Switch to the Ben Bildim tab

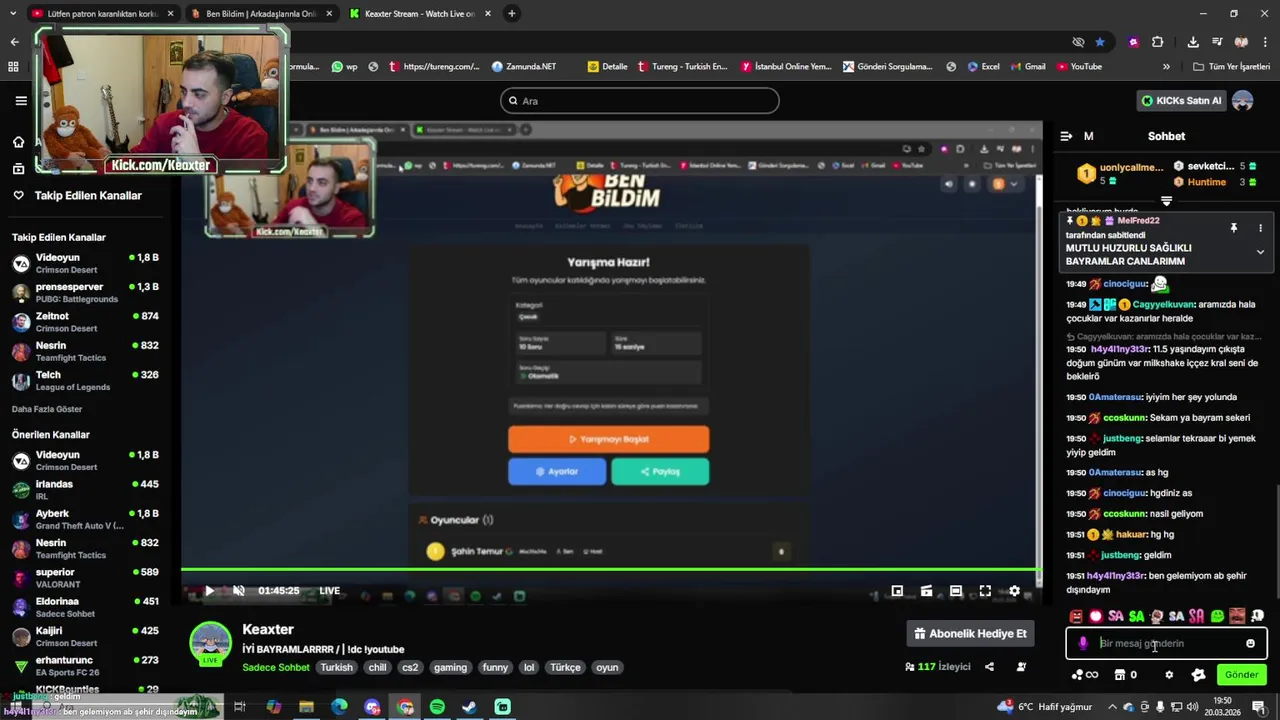point(260,14)
